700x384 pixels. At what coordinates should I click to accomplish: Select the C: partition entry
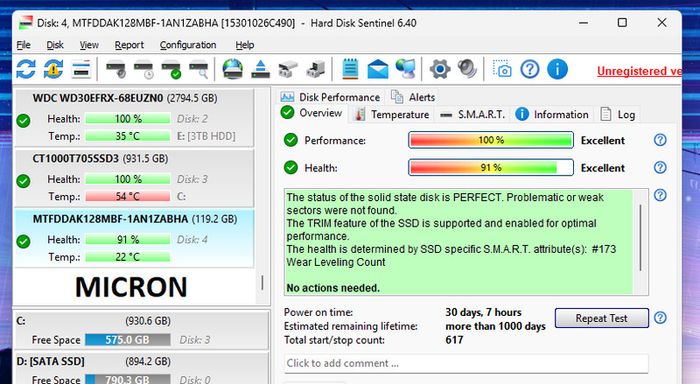(141, 330)
